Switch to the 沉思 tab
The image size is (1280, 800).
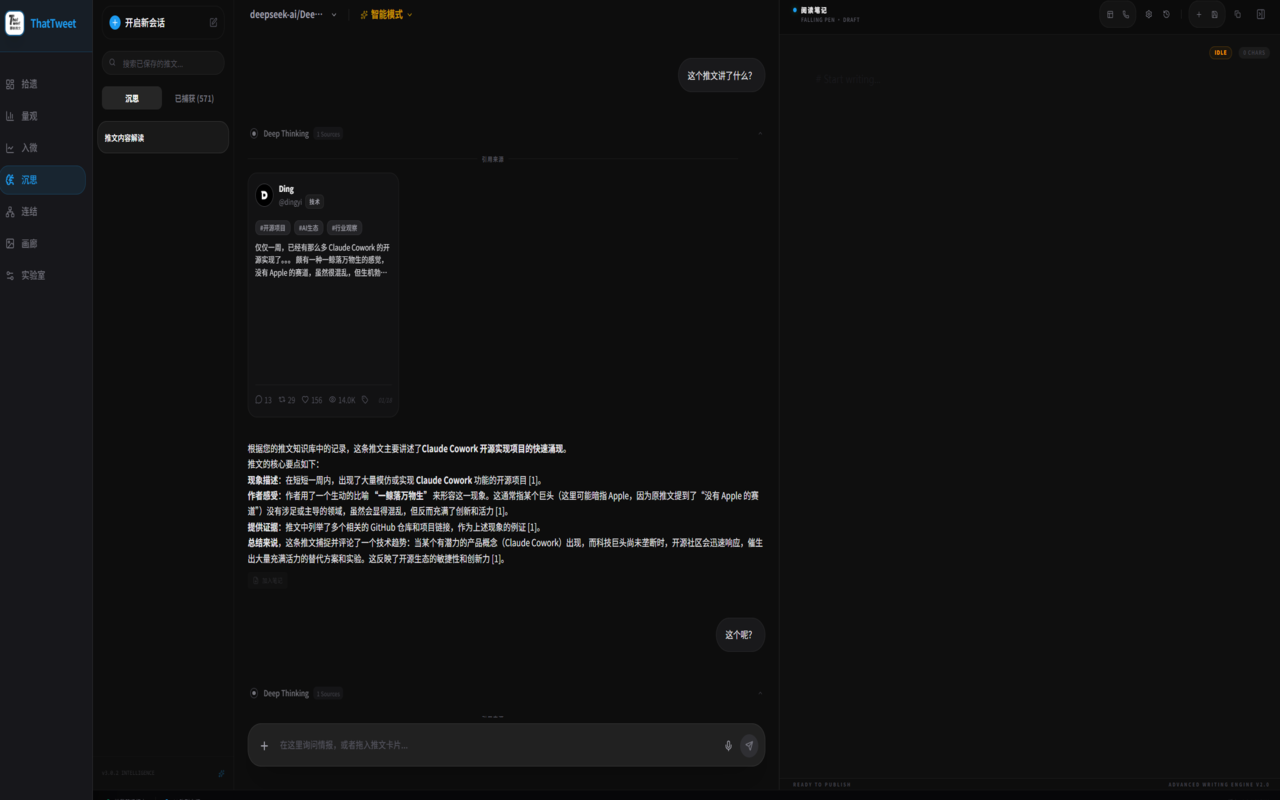pyautogui.click(x=132, y=98)
